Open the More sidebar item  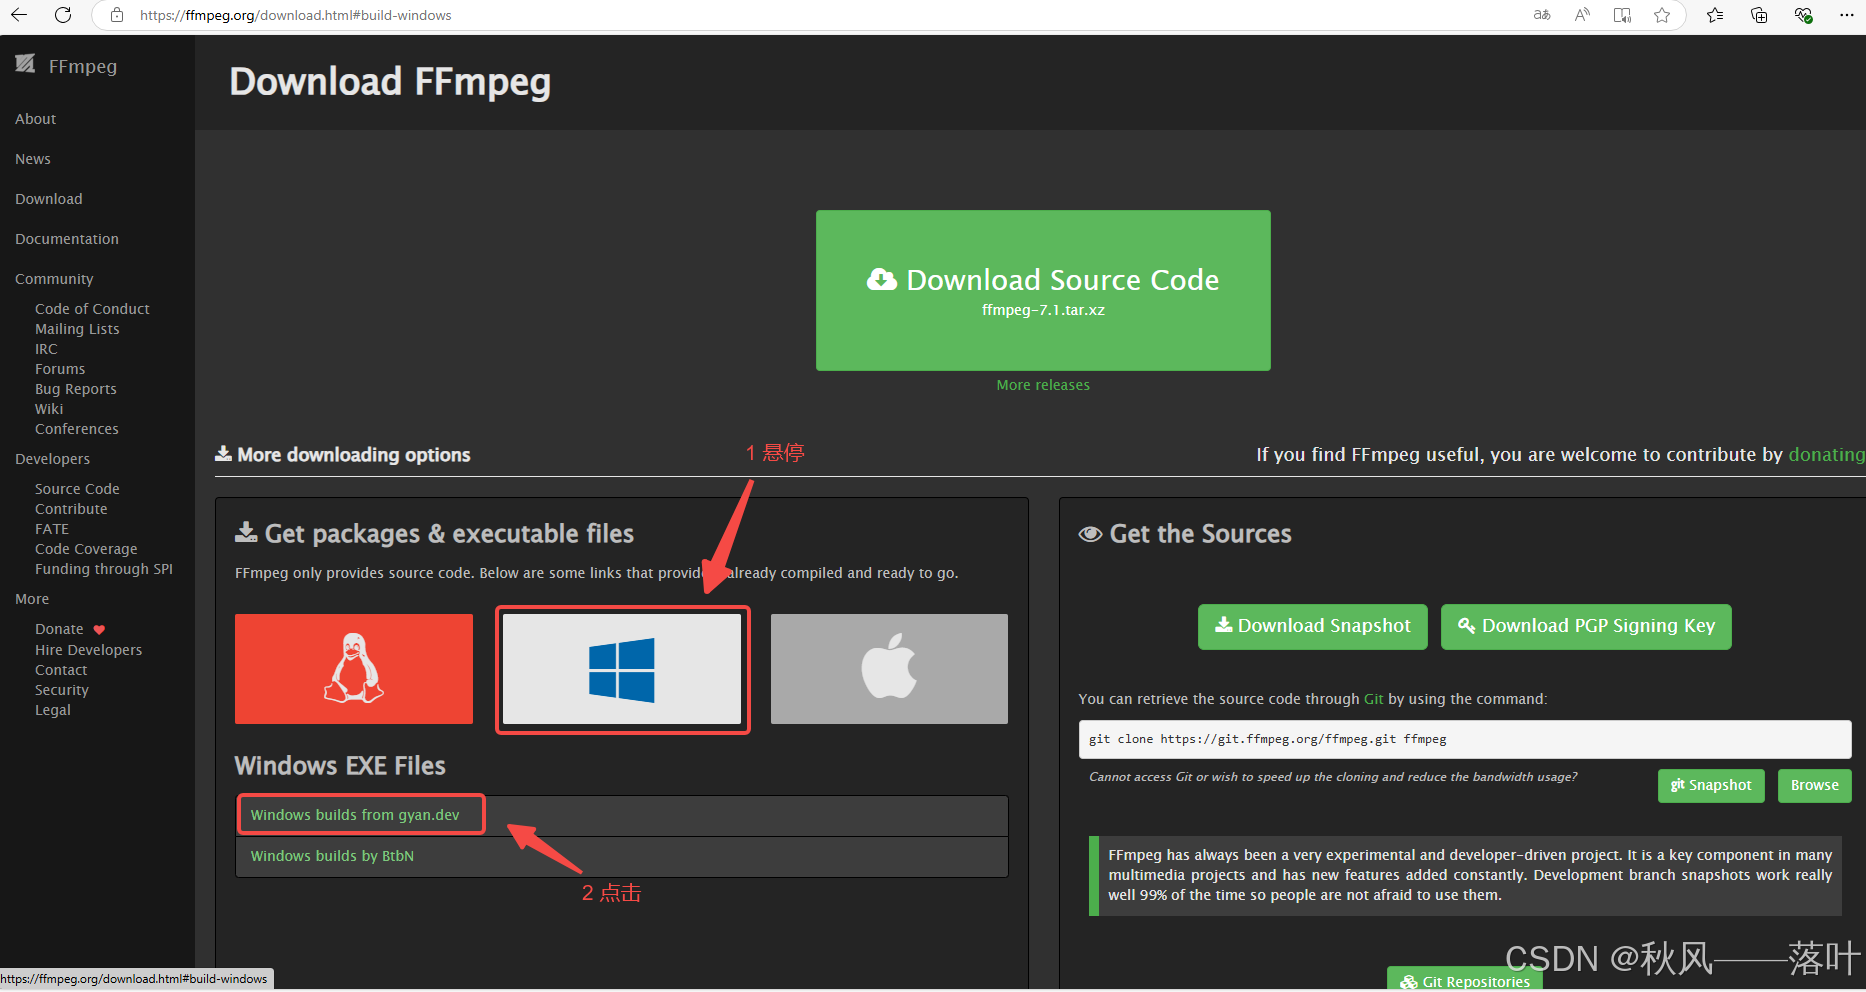32,599
